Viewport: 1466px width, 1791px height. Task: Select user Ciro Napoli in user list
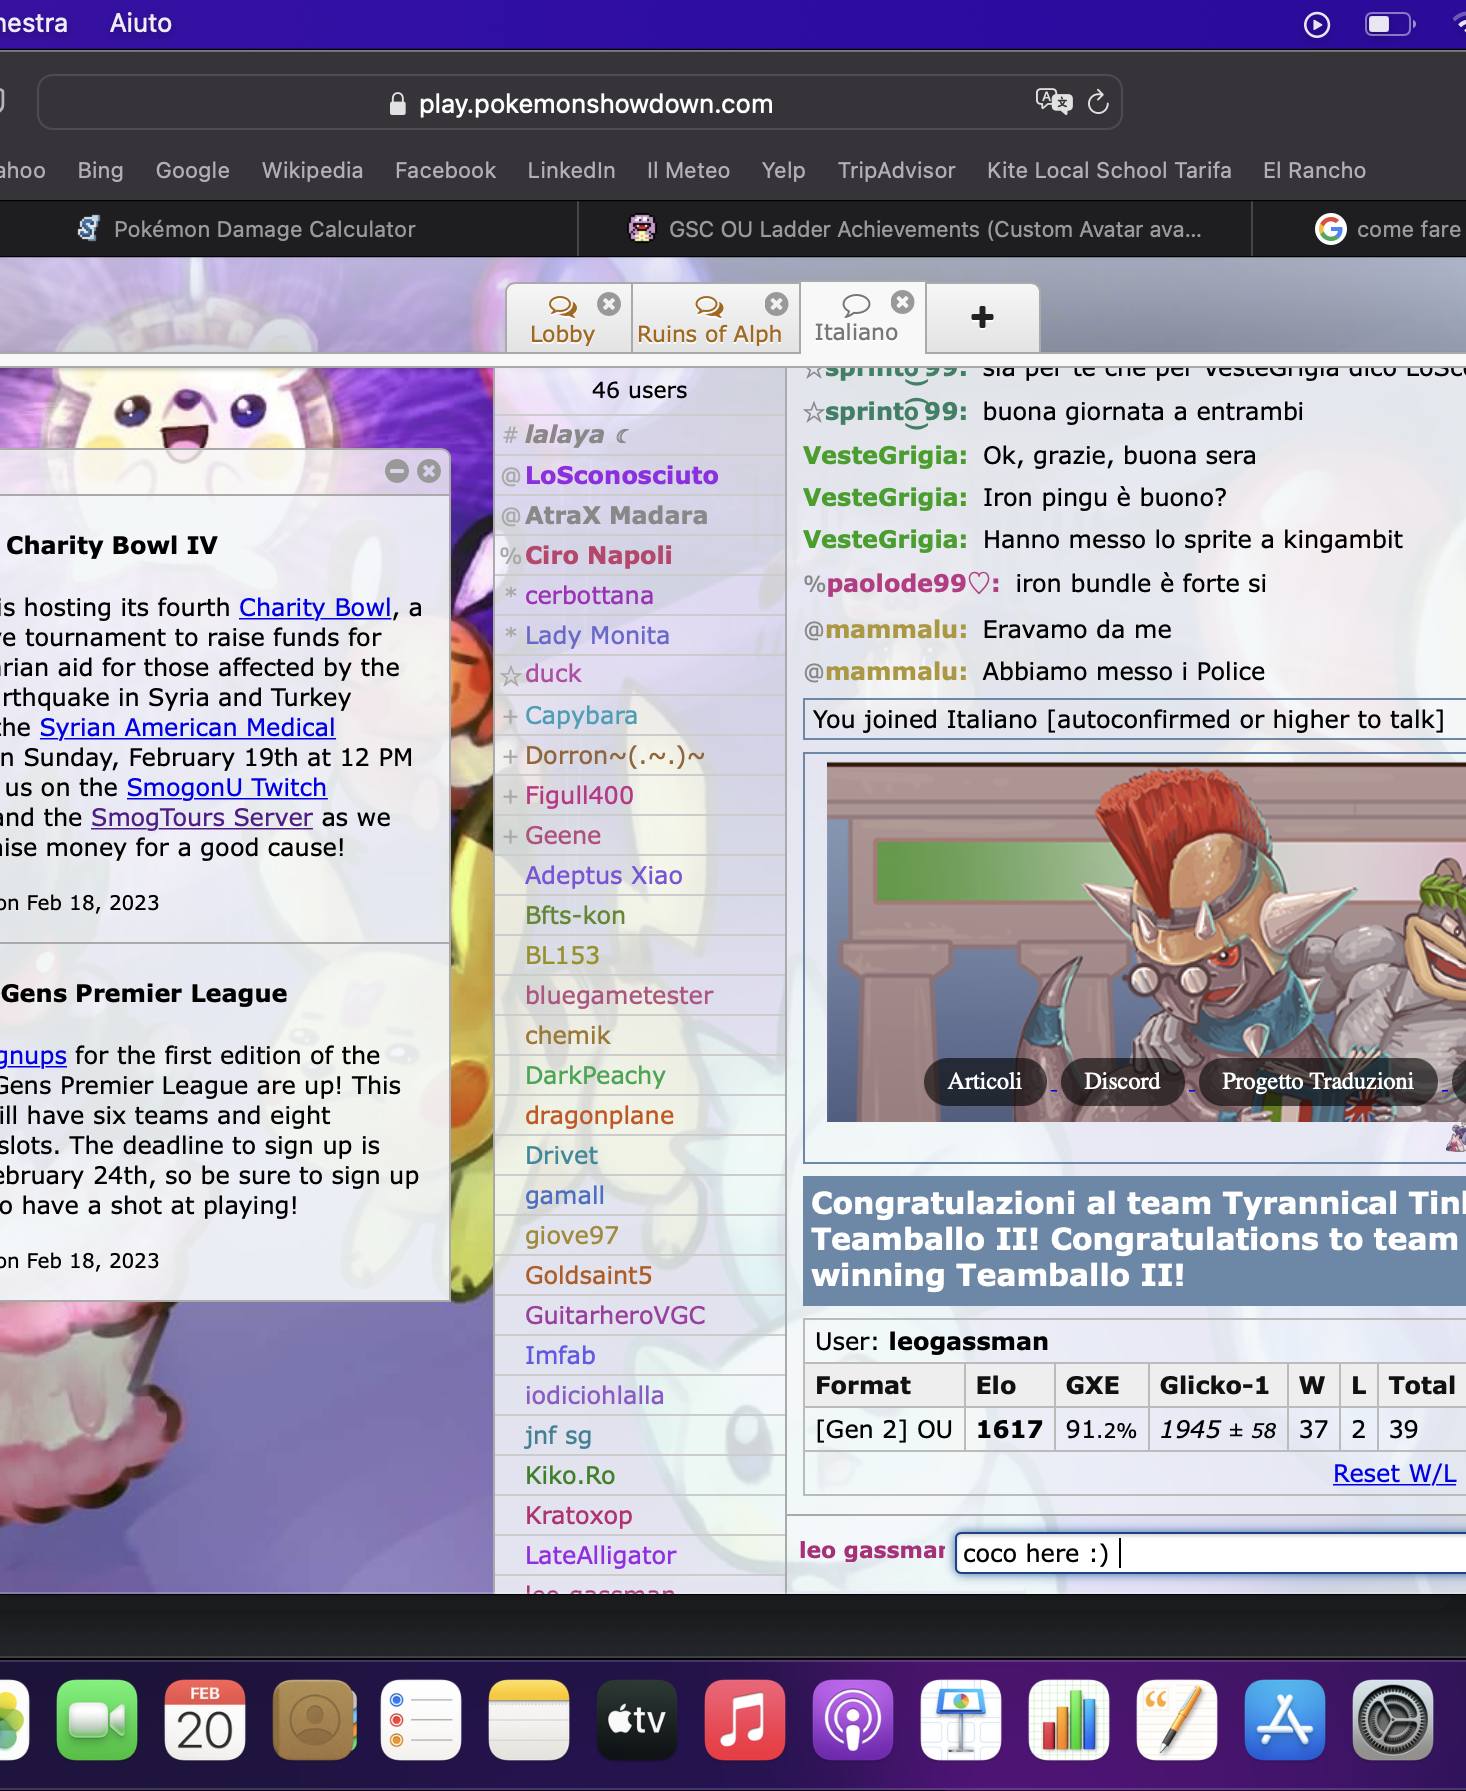pos(640,555)
